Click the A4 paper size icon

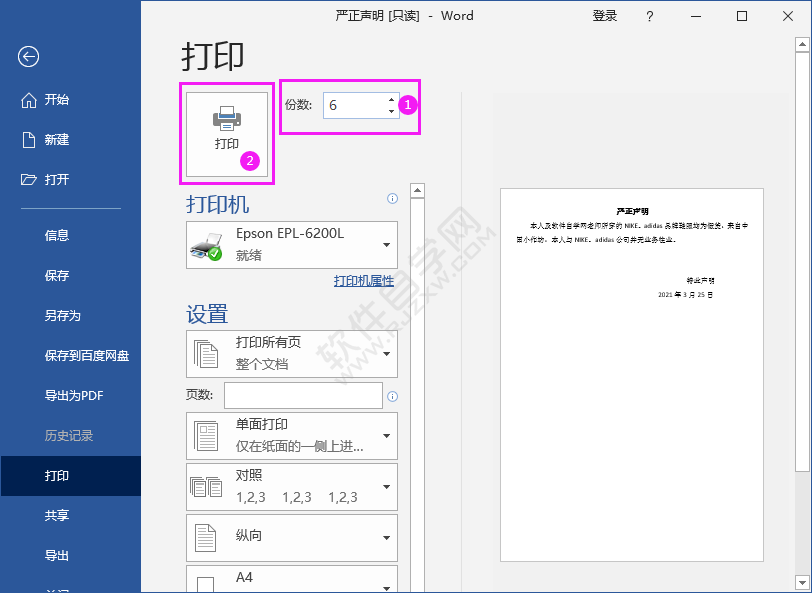pyautogui.click(x=208, y=581)
